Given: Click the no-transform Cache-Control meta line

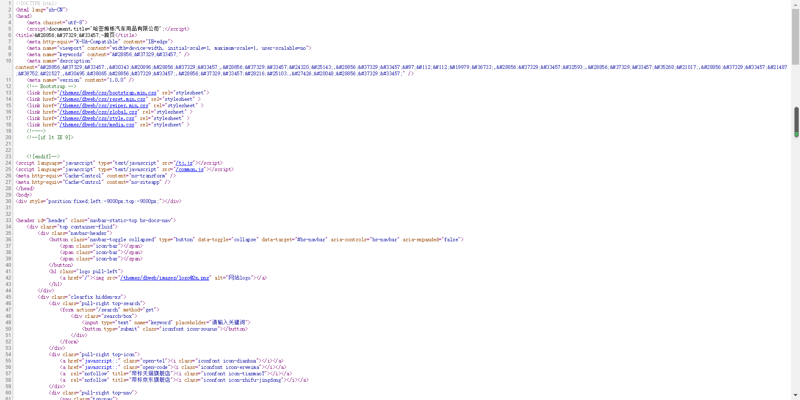Looking at the screenshot, I should (x=95, y=176).
